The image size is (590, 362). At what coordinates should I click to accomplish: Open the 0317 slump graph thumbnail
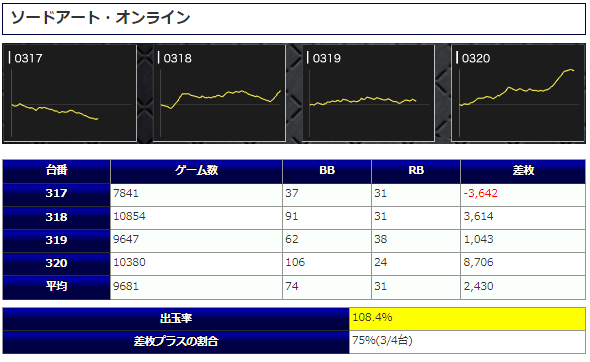pos(70,93)
